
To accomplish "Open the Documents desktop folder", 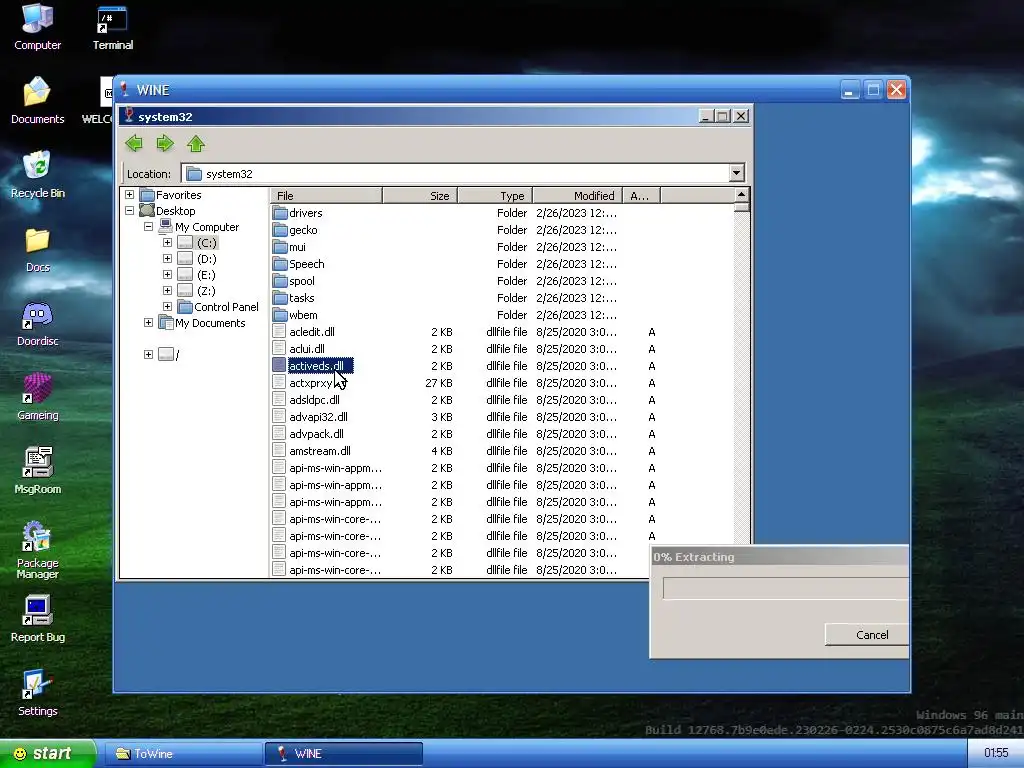I will click(x=37, y=100).
